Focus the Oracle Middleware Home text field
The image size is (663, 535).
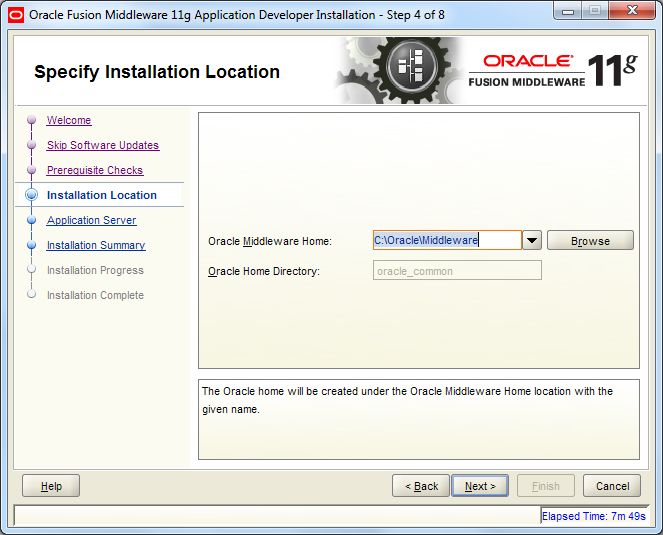(447, 240)
